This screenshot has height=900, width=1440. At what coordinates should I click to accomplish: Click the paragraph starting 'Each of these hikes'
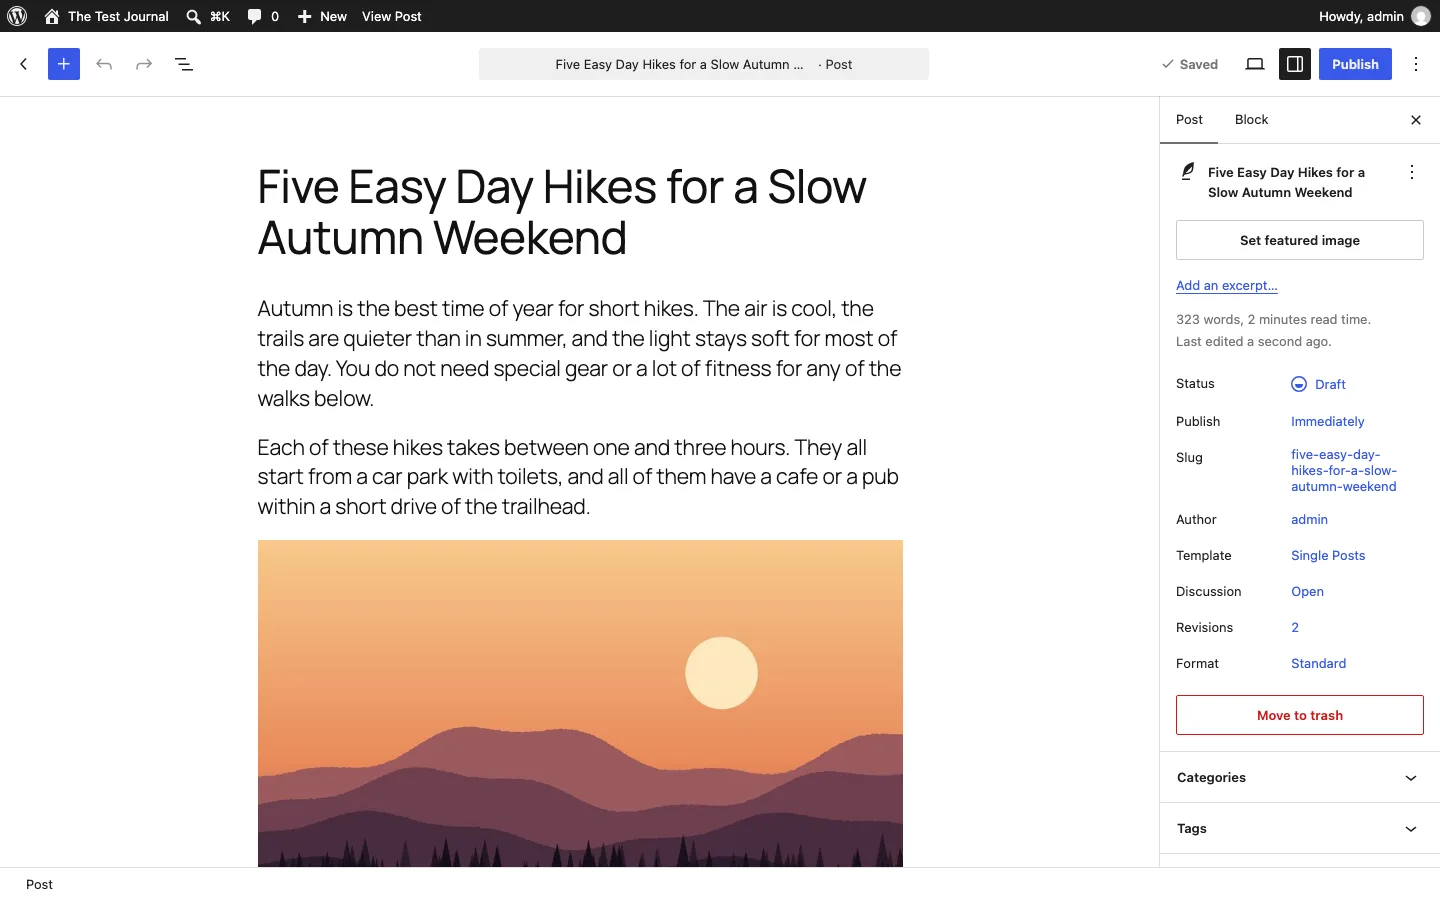(580, 477)
